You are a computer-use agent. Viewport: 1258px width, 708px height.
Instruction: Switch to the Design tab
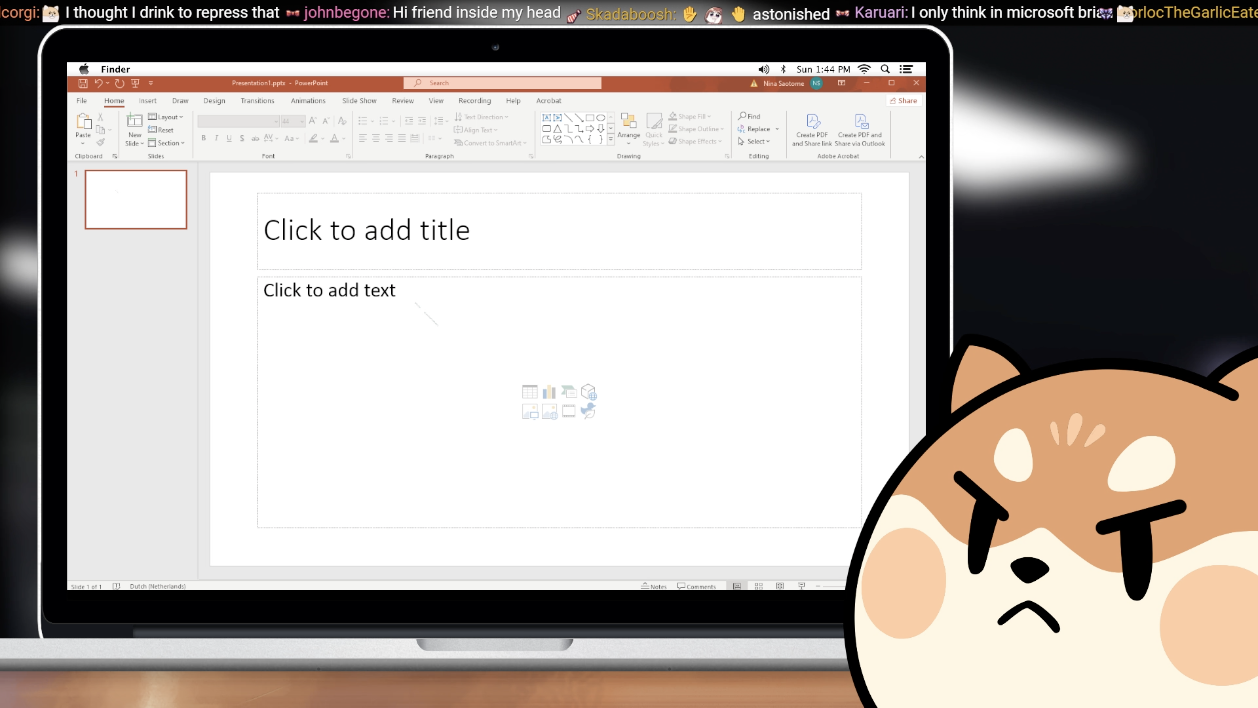coord(214,101)
